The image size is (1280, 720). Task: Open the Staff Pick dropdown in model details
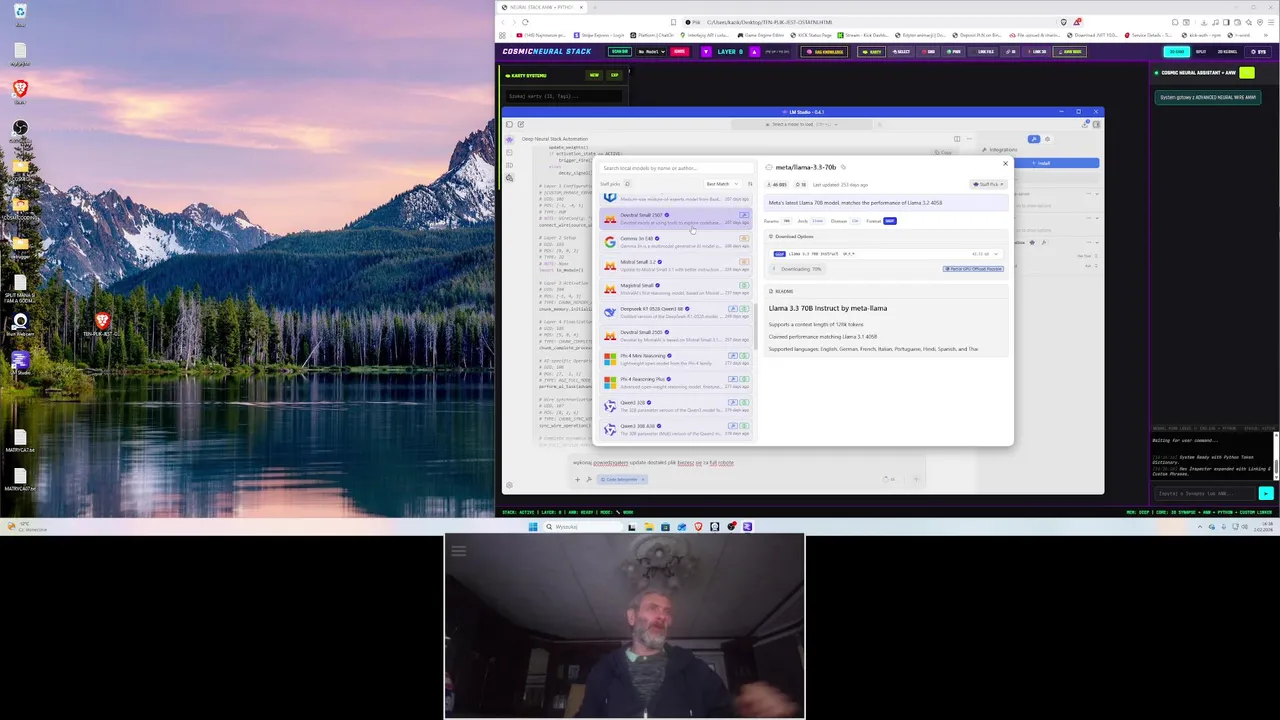click(987, 184)
